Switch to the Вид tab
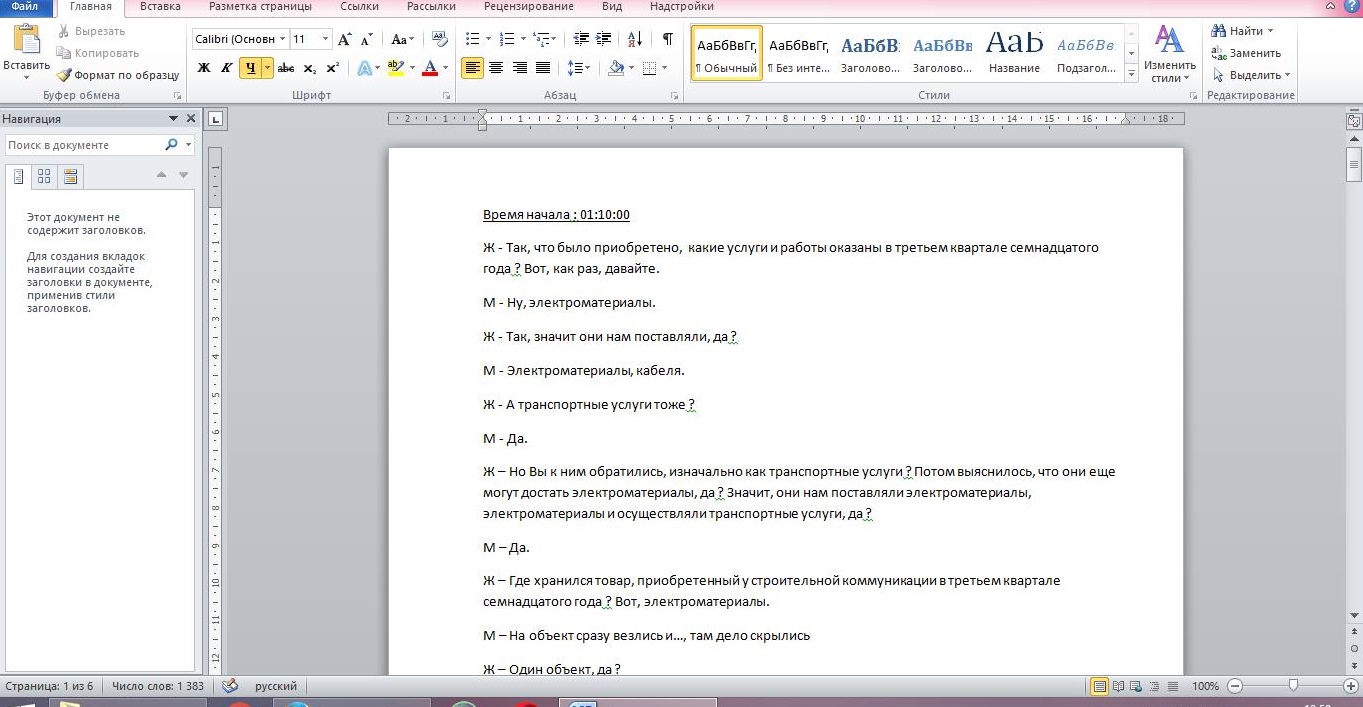 point(612,6)
